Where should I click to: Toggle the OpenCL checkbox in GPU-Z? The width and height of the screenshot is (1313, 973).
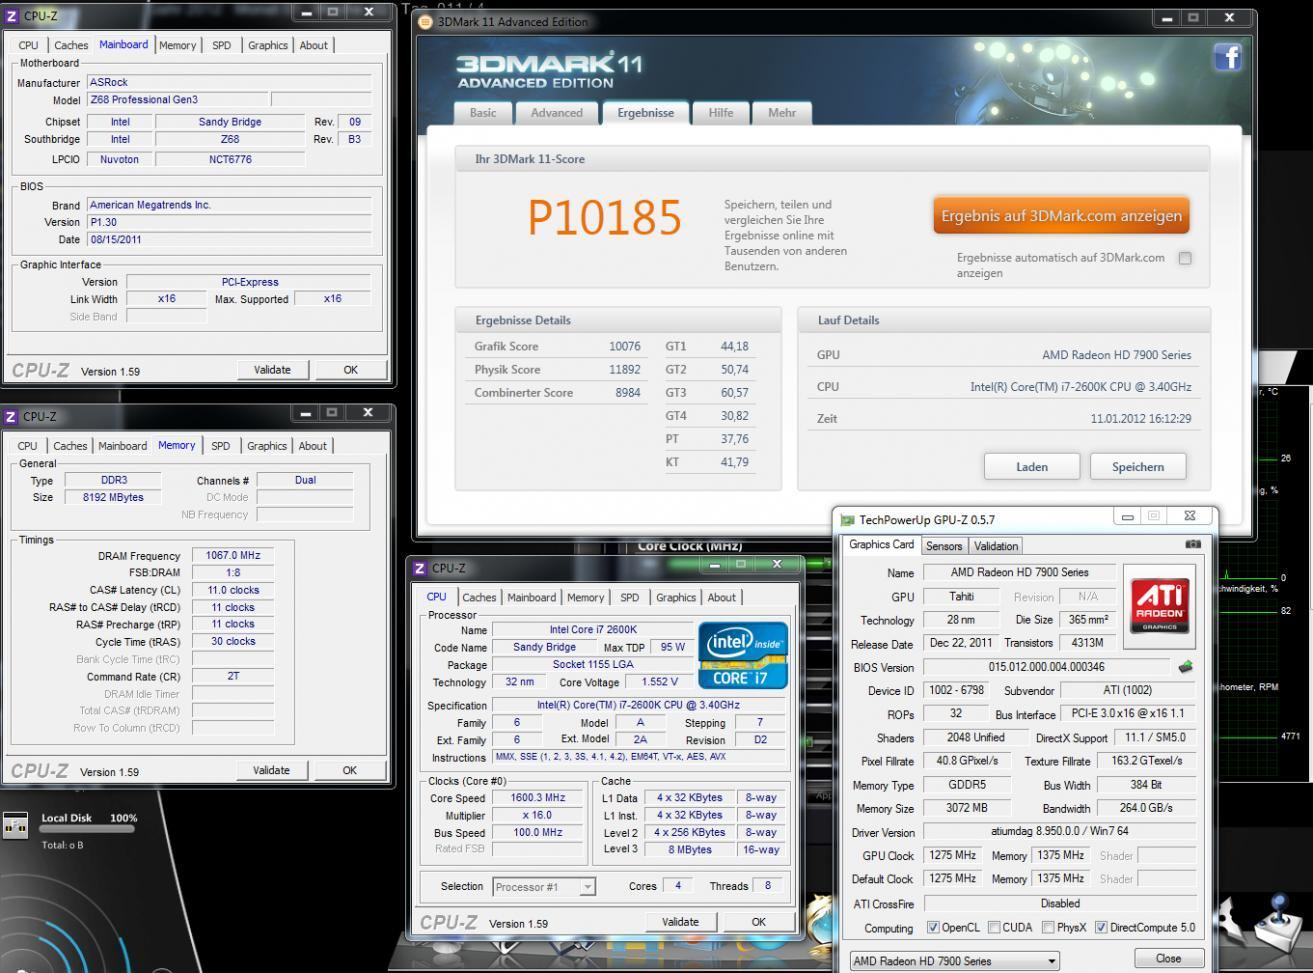(933, 927)
